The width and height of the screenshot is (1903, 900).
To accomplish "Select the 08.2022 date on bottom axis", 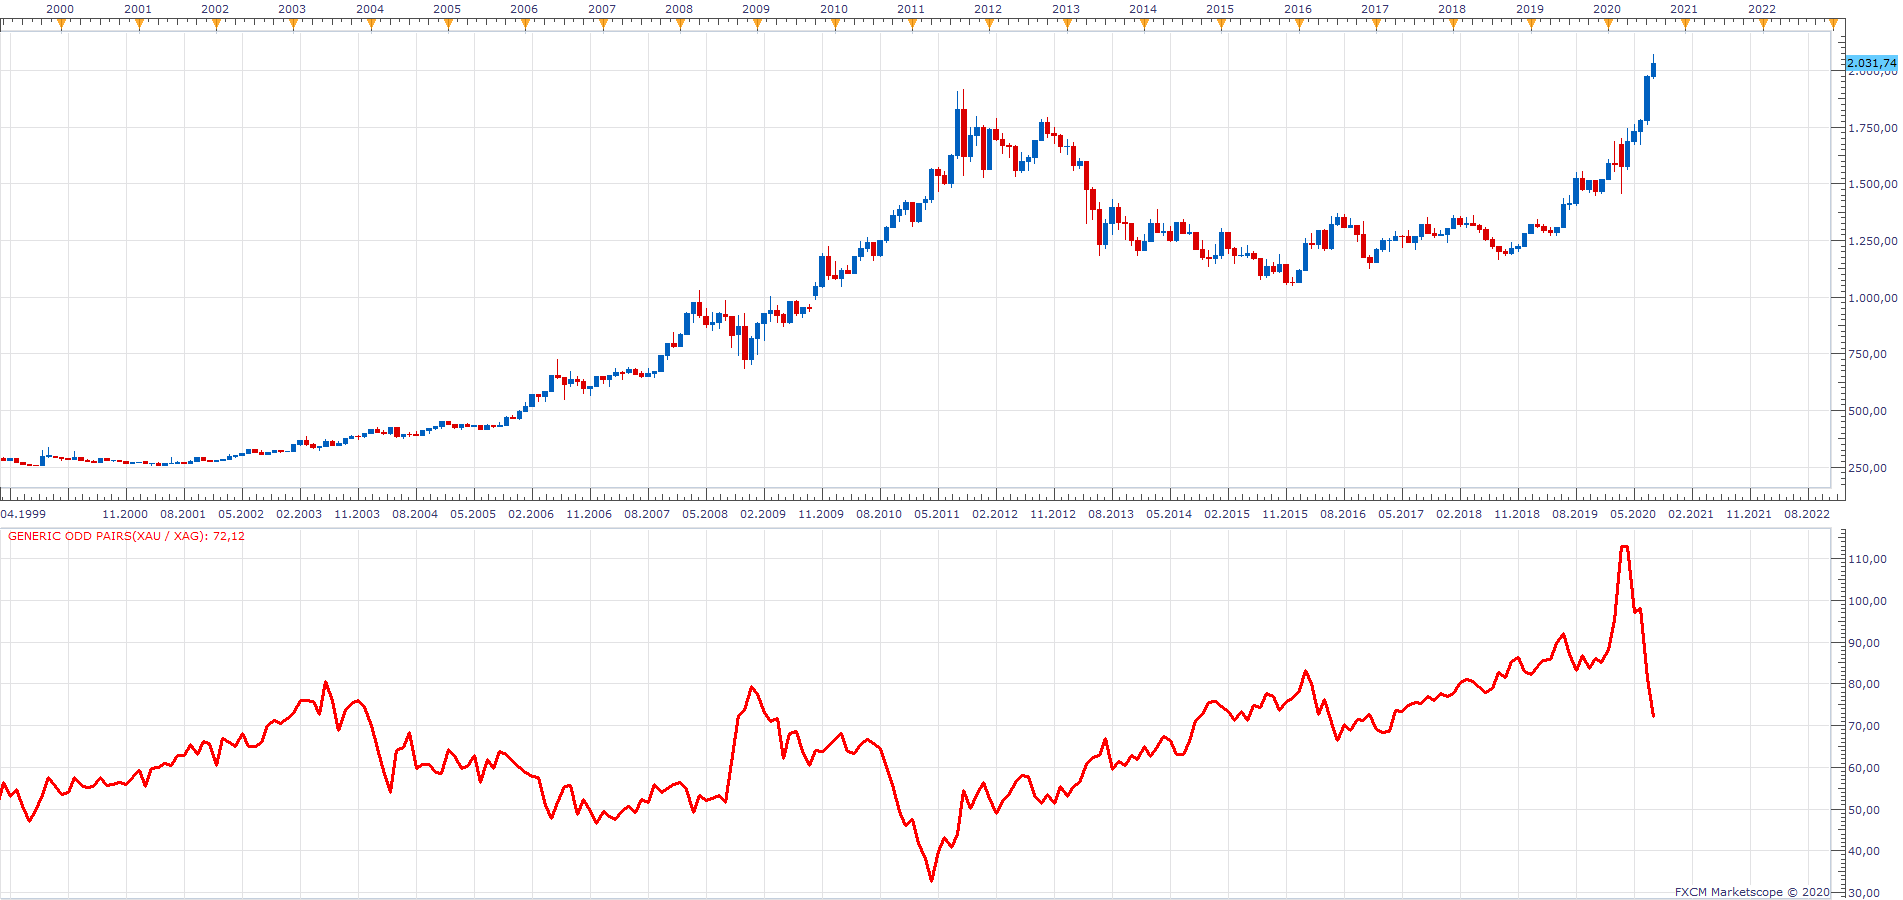I will (x=1807, y=514).
